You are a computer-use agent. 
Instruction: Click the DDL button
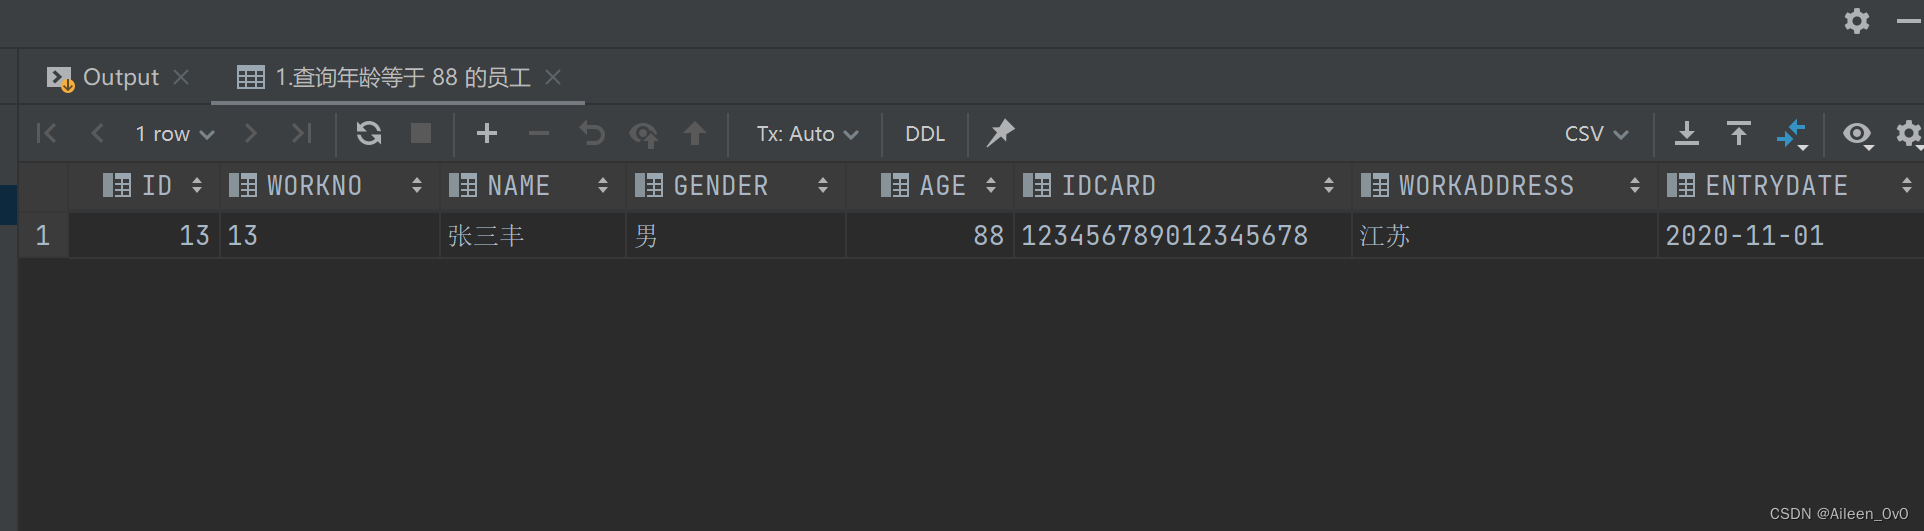click(925, 134)
